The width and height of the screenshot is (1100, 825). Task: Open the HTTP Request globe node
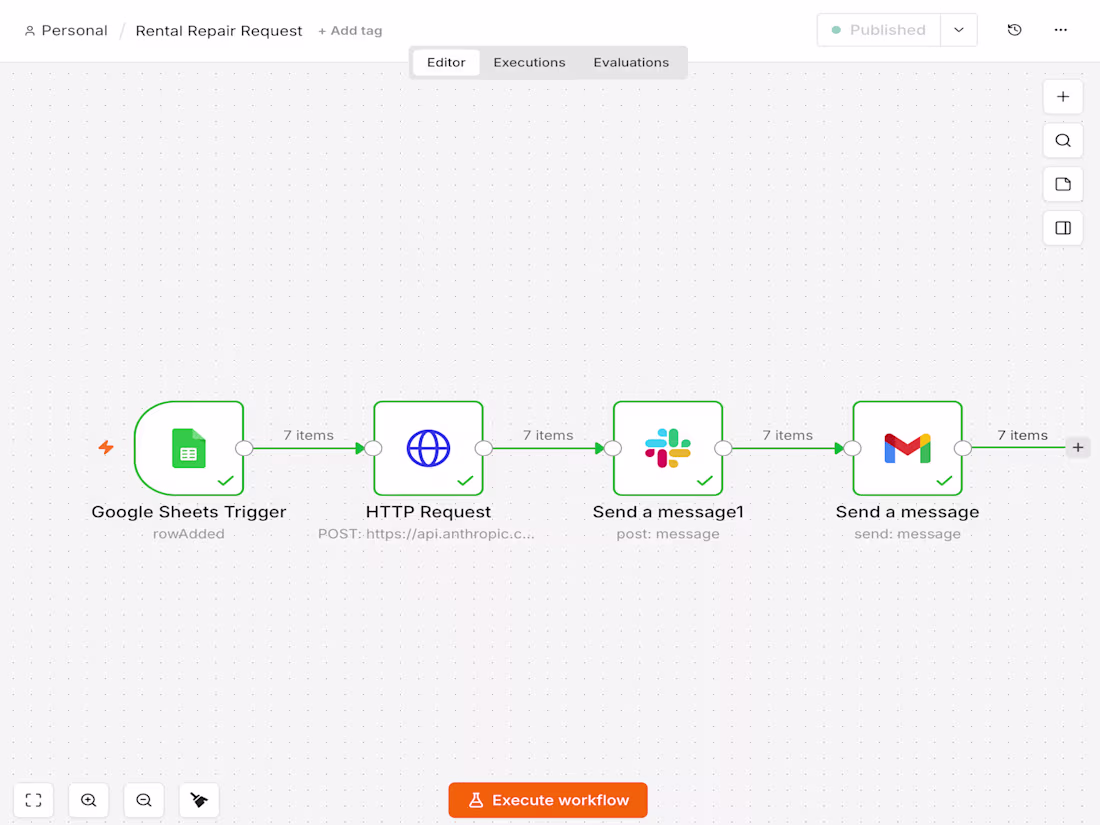(x=429, y=448)
